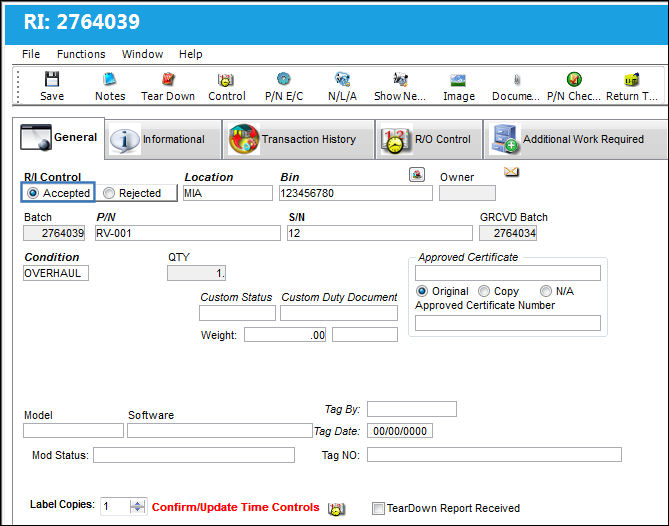Click Confirm/Update Time Controls red link

[x=236, y=507]
